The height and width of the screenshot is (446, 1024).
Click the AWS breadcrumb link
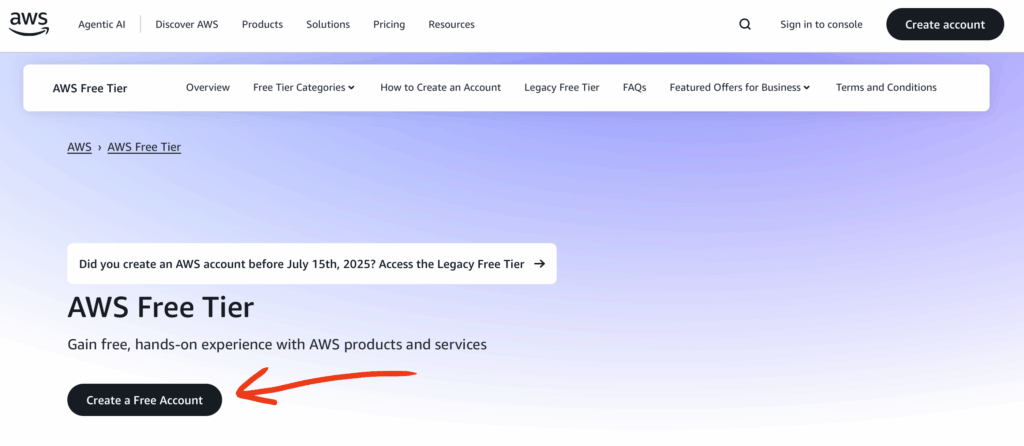[x=79, y=147]
